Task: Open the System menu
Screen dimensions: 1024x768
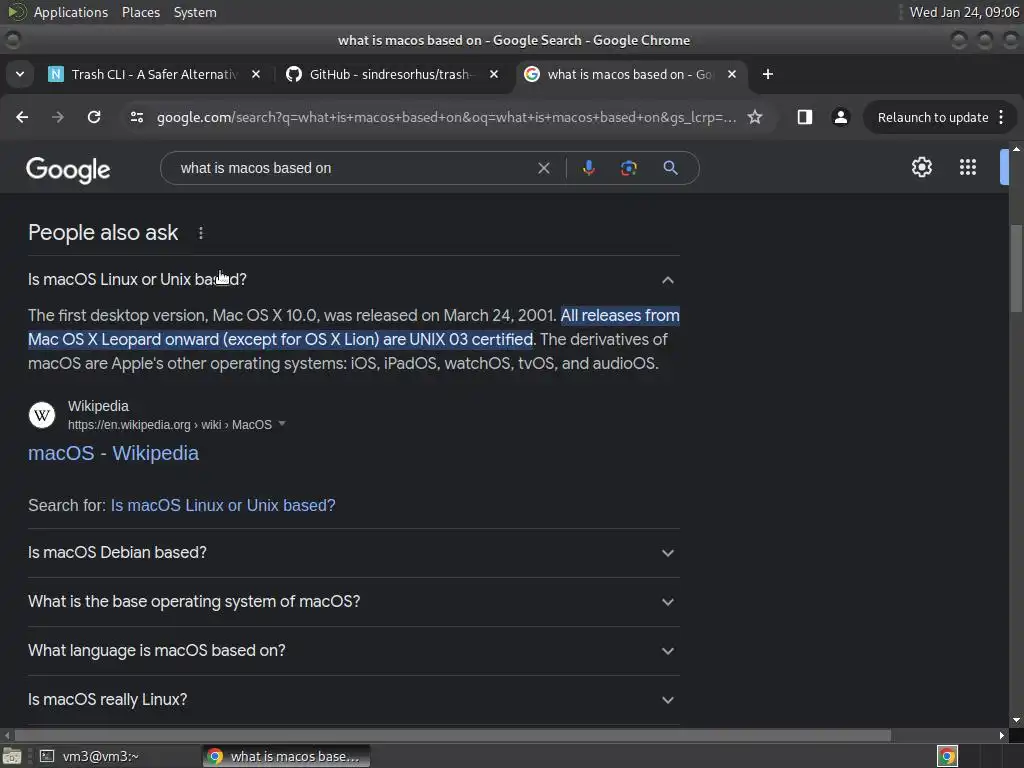Action: click(x=195, y=12)
